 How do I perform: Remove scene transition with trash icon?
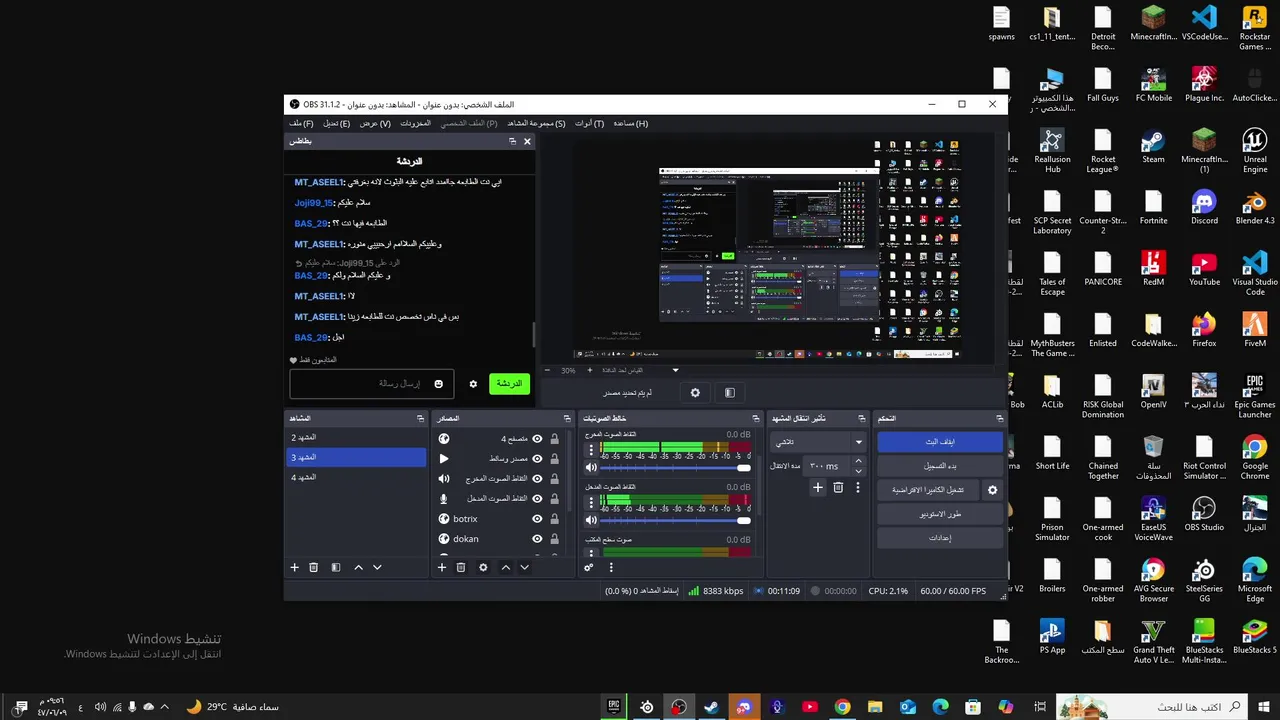click(x=838, y=487)
